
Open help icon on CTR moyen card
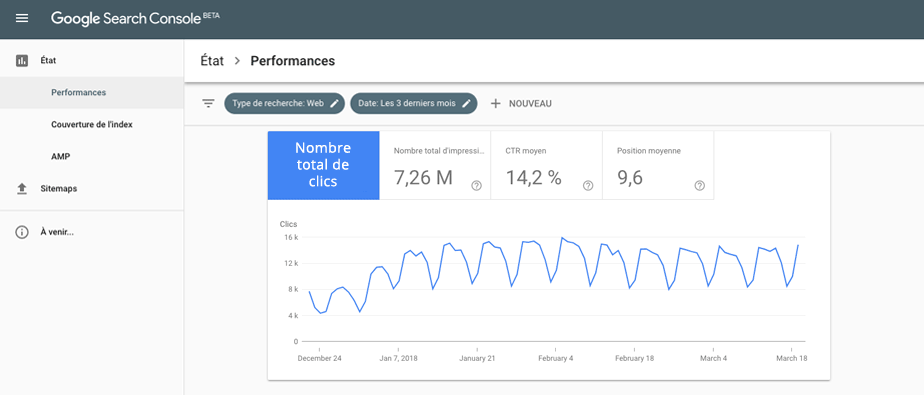coord(588,186)
